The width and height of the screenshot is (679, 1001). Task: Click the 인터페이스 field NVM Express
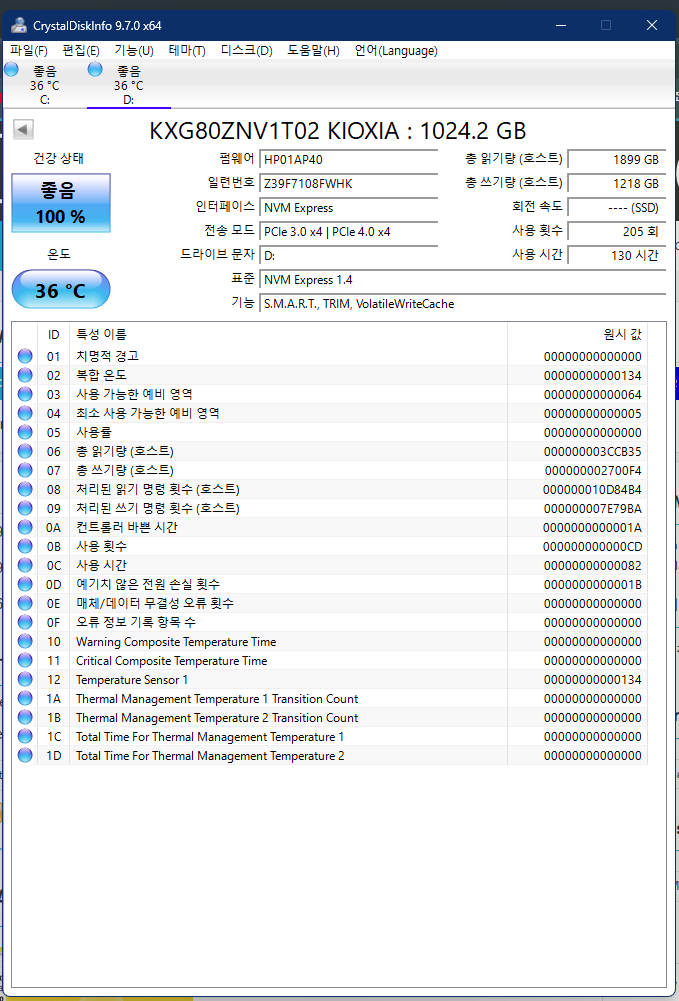tap(348, 207)
